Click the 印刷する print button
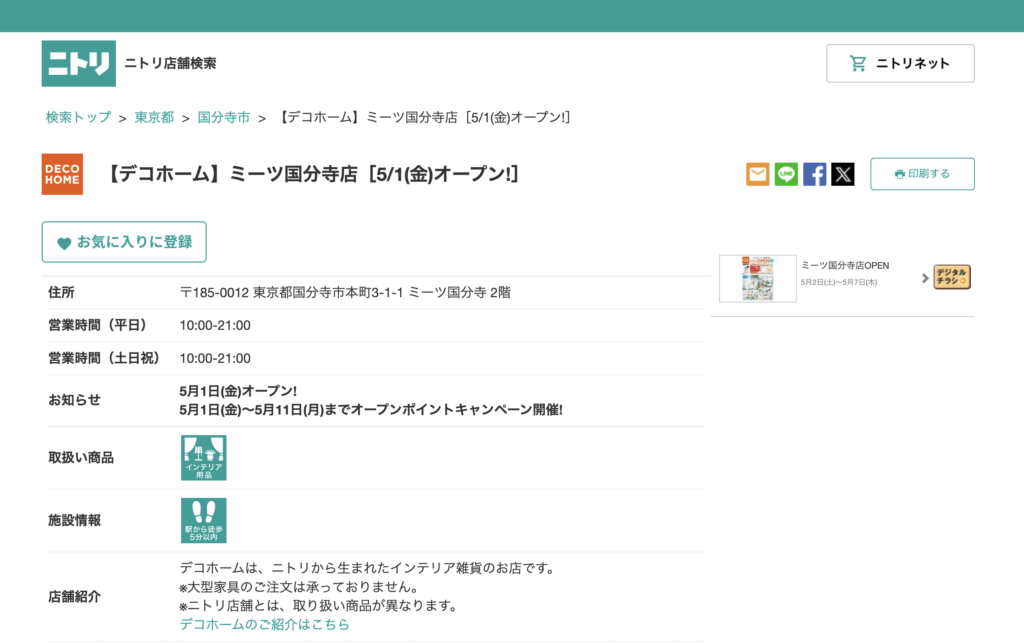This screenshot has width=1024, height=644. pos(922,174)
